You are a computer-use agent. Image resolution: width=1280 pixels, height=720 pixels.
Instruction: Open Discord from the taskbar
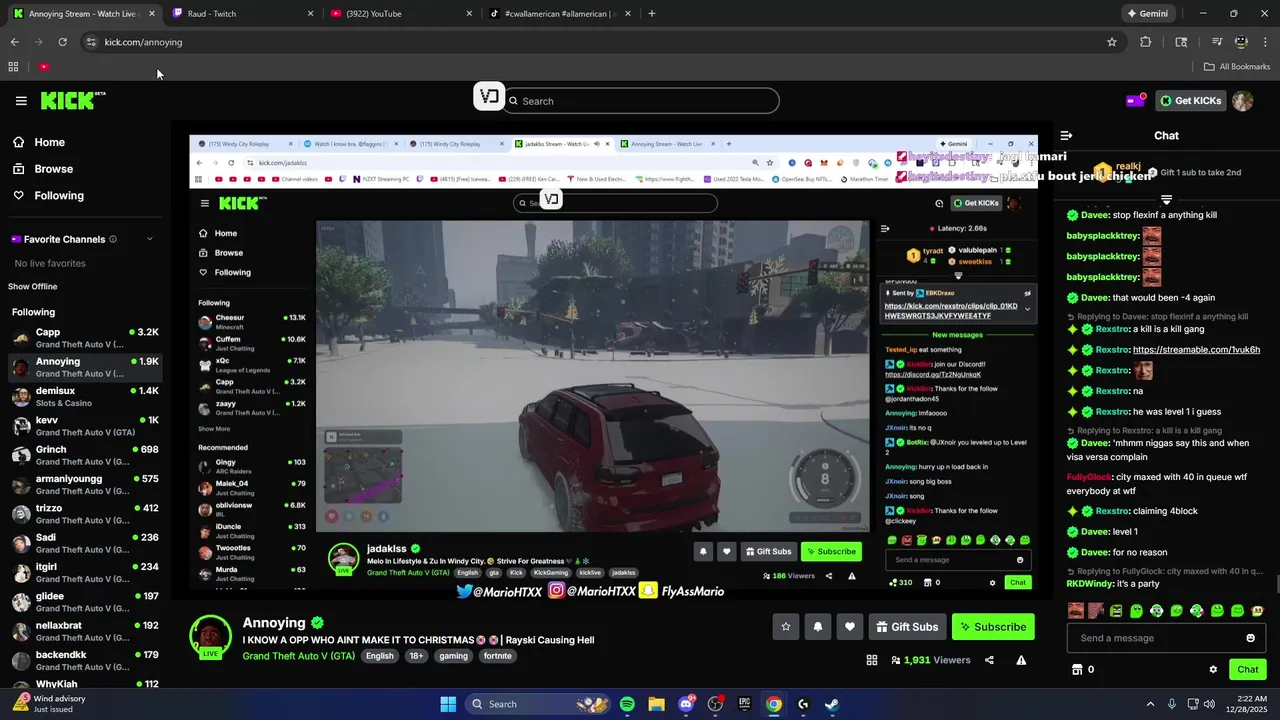pyautogui.click(x=686, y=704)
